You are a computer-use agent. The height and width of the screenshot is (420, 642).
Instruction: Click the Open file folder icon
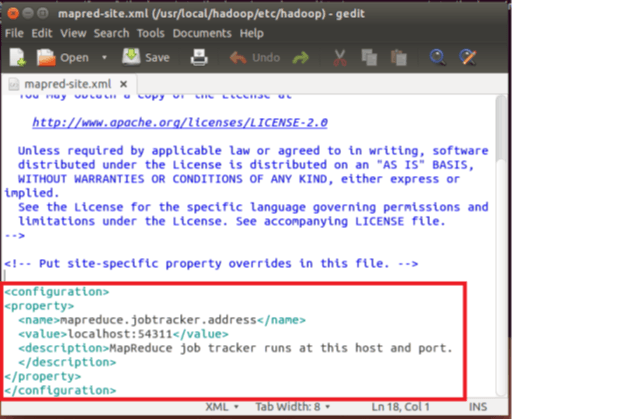pyautogui.click(x=46, y=58)
